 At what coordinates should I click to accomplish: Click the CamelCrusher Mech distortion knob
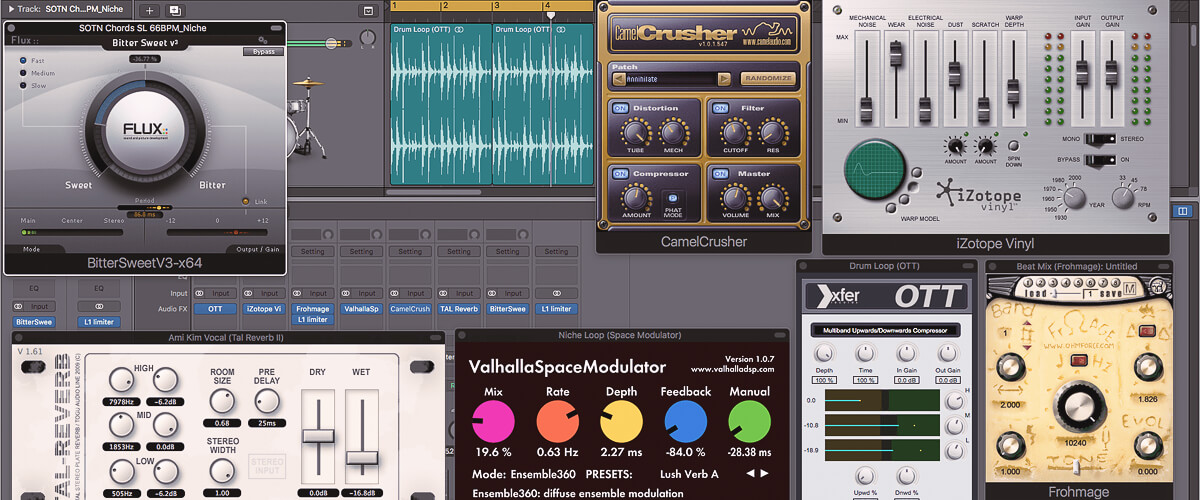[x=671, y=131]
